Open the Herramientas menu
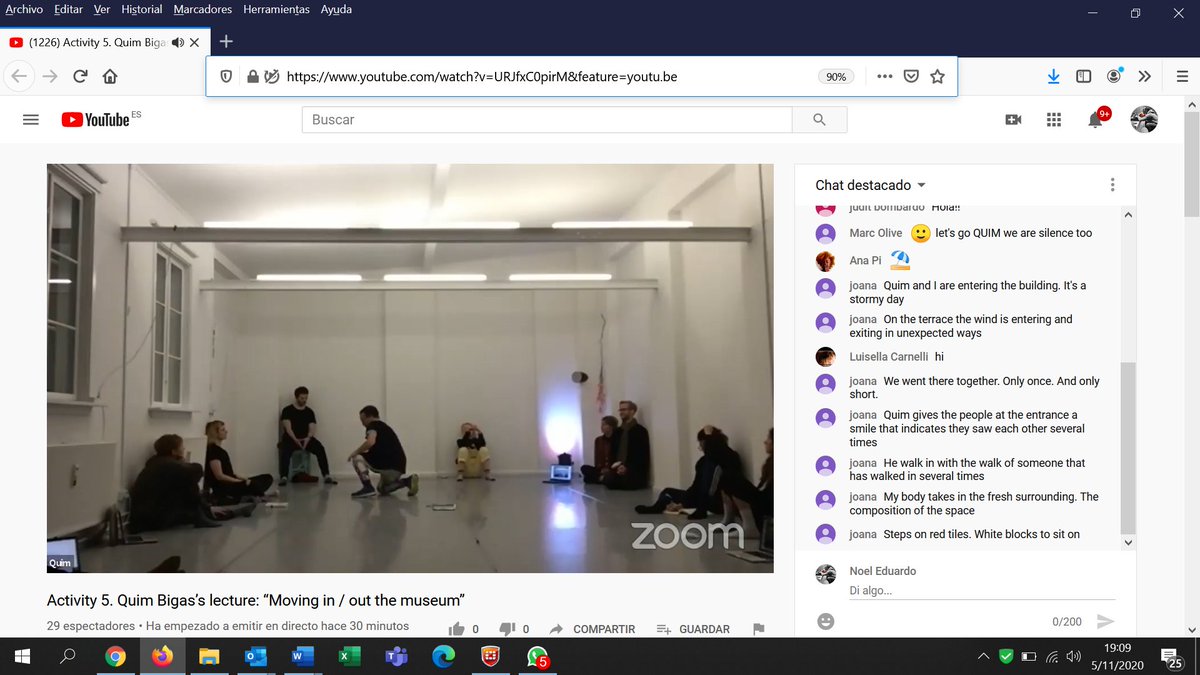The height and width of the screenshot is (675, 1200). (x=276, y=10)
